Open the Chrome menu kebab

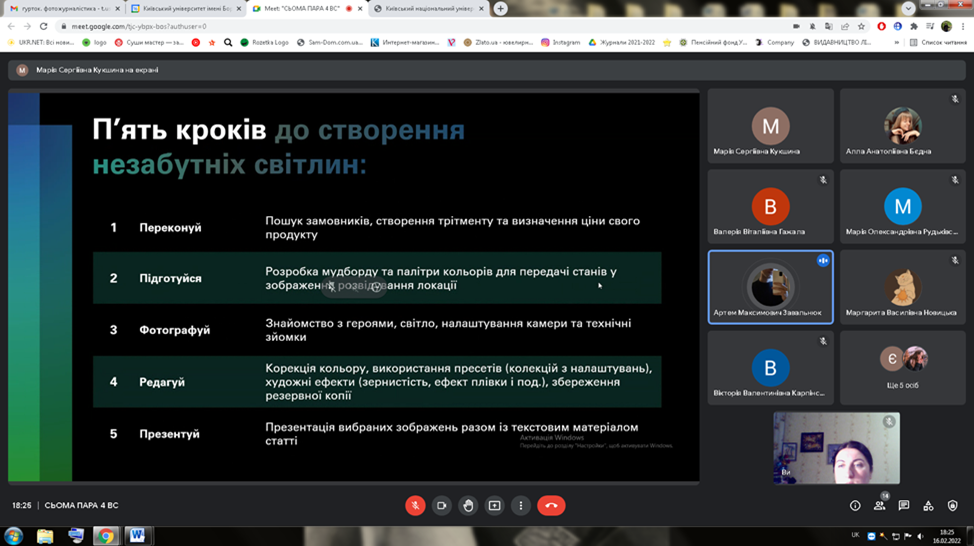point(963,26)
